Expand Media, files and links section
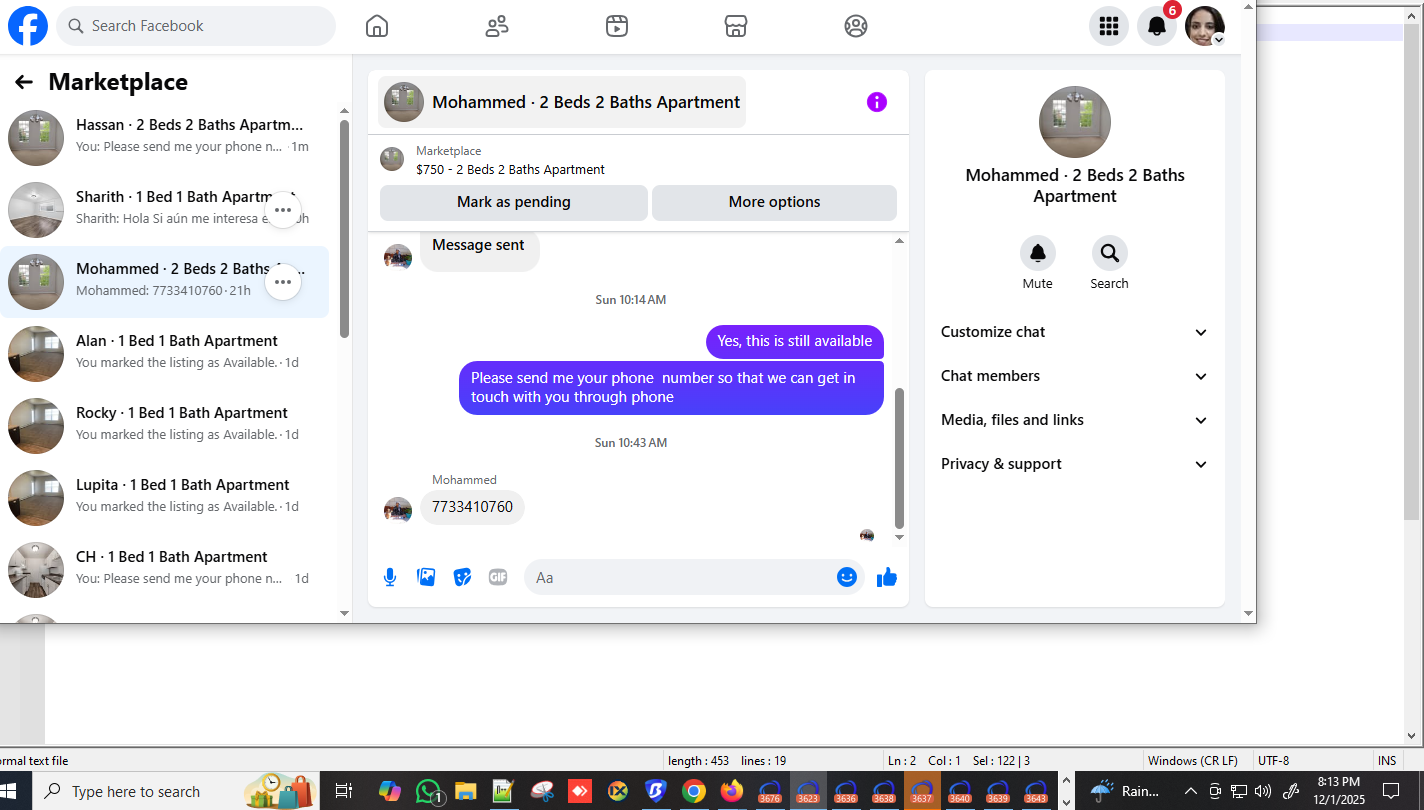Viewport: 1424px width, 810px height. click(x=1075, y=420)
